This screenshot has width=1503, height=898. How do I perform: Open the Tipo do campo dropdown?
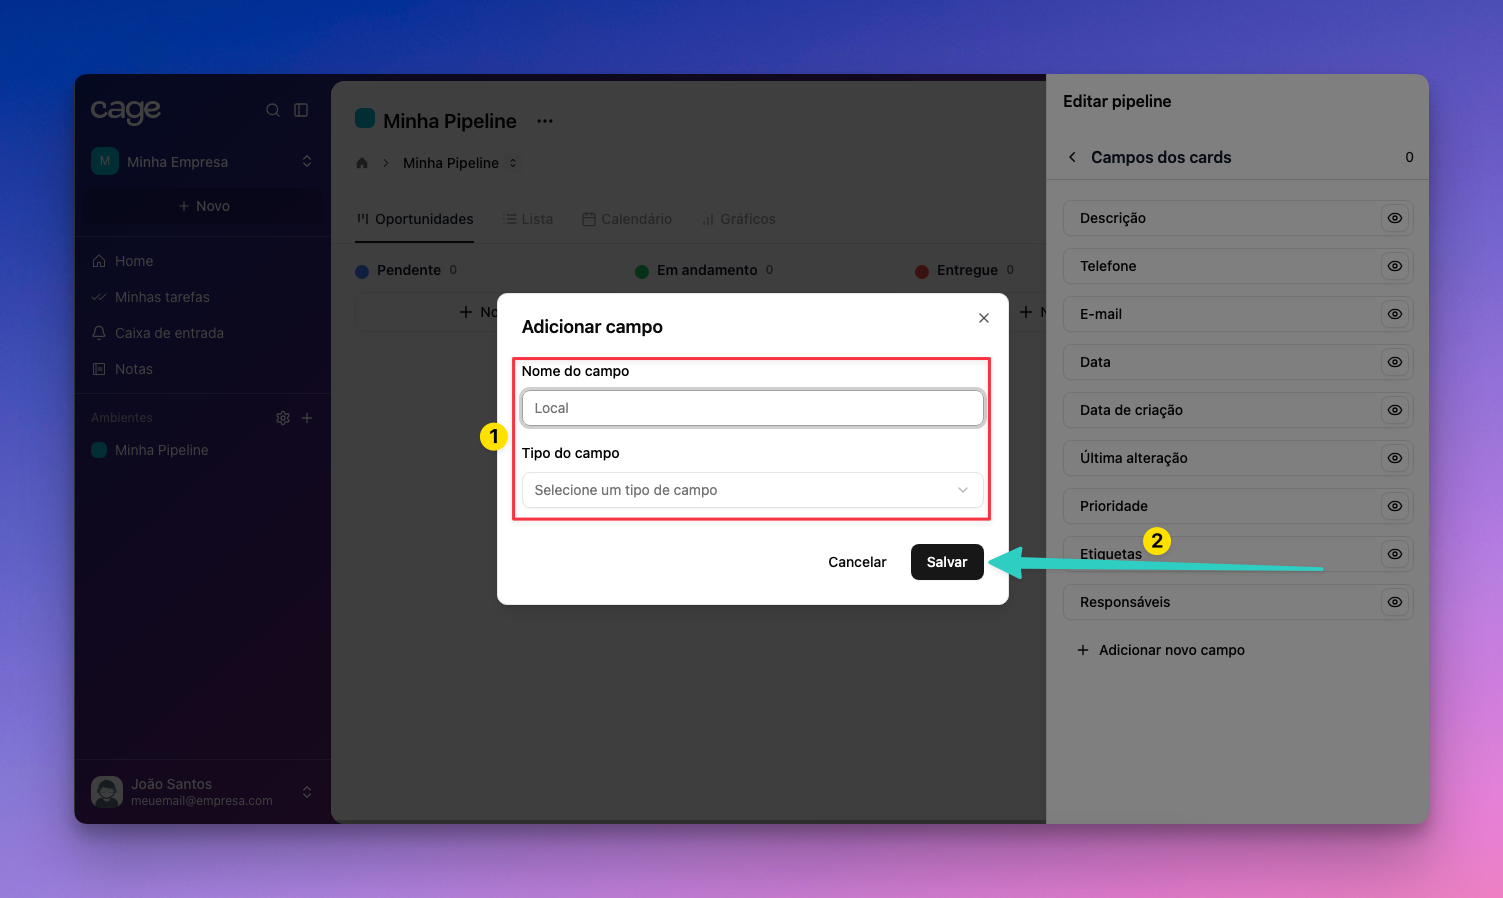[752, 490]
